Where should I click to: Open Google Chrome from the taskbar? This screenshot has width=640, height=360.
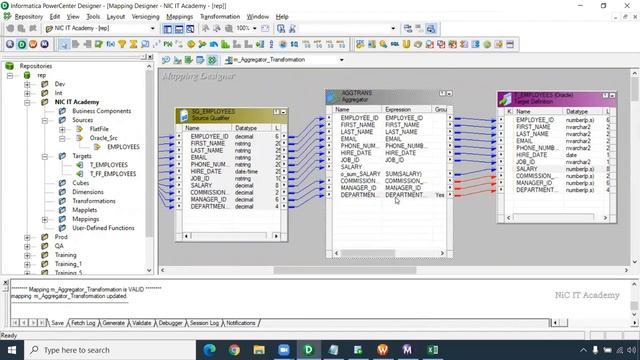click(x=234, y=350)
